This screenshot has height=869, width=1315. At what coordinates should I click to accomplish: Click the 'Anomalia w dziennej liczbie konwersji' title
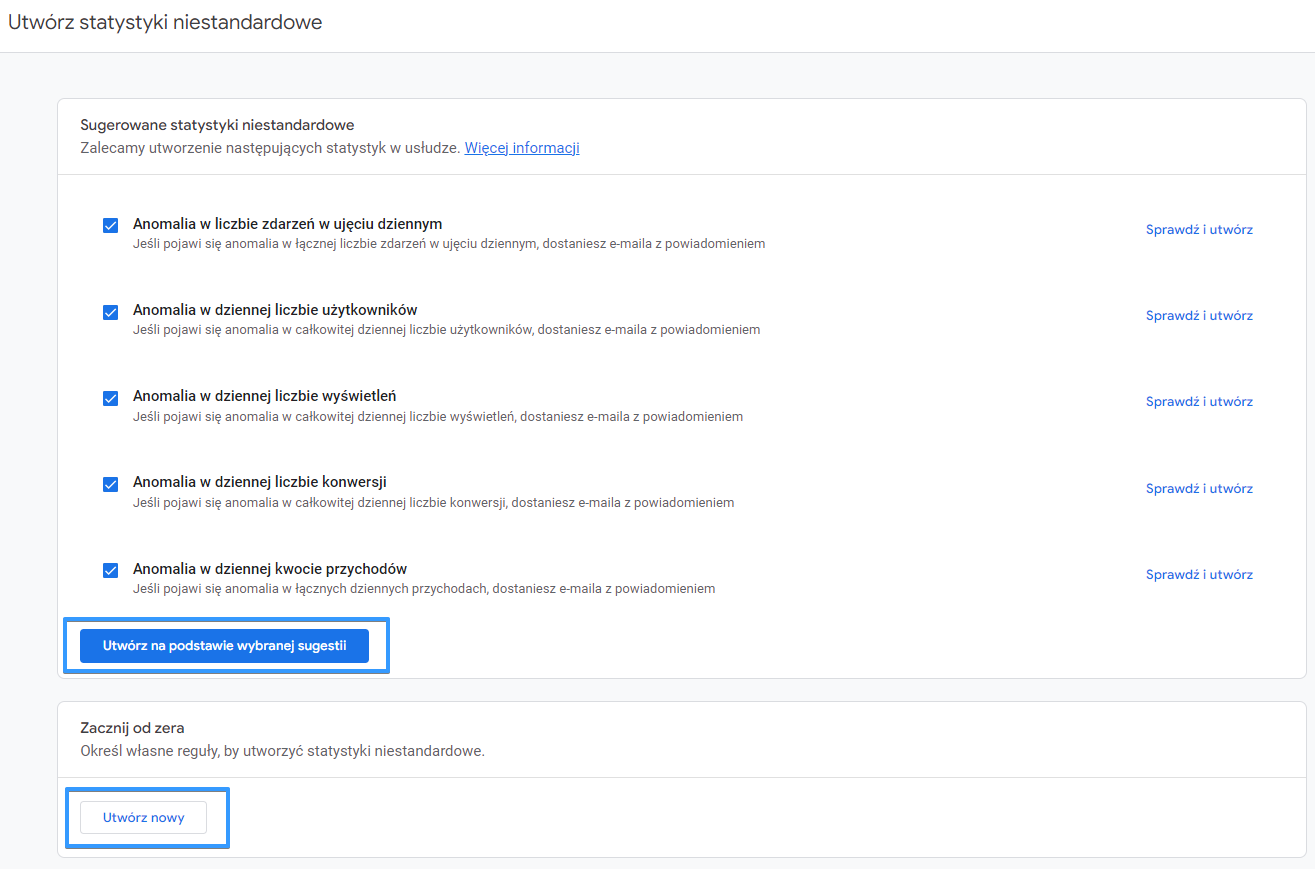coord(260,482)
